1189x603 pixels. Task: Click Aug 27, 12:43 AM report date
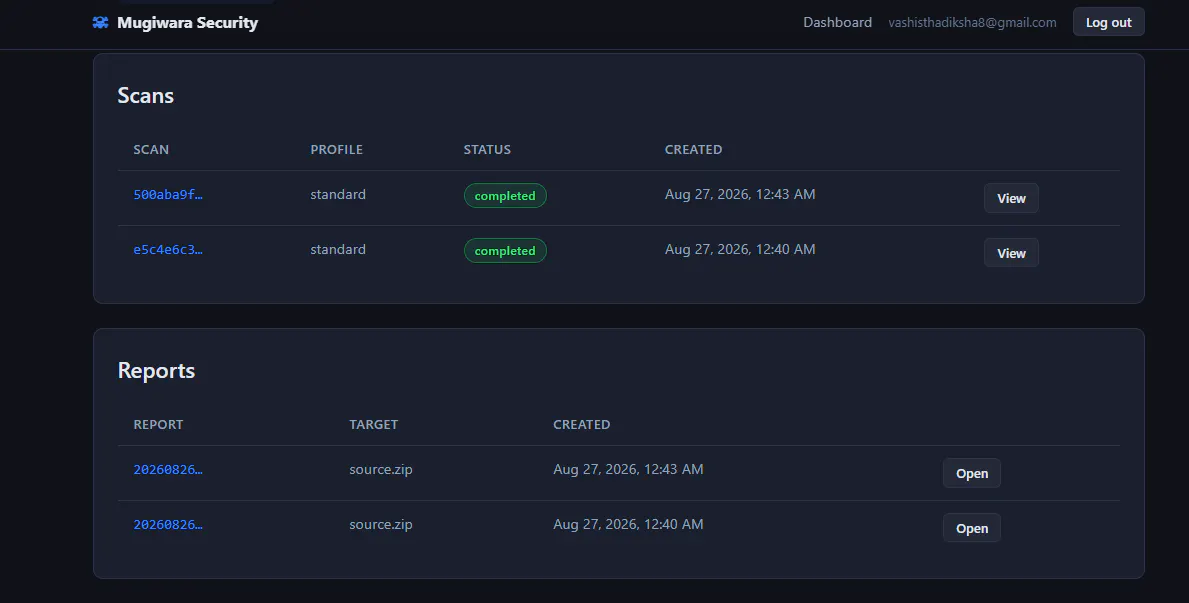628,470
